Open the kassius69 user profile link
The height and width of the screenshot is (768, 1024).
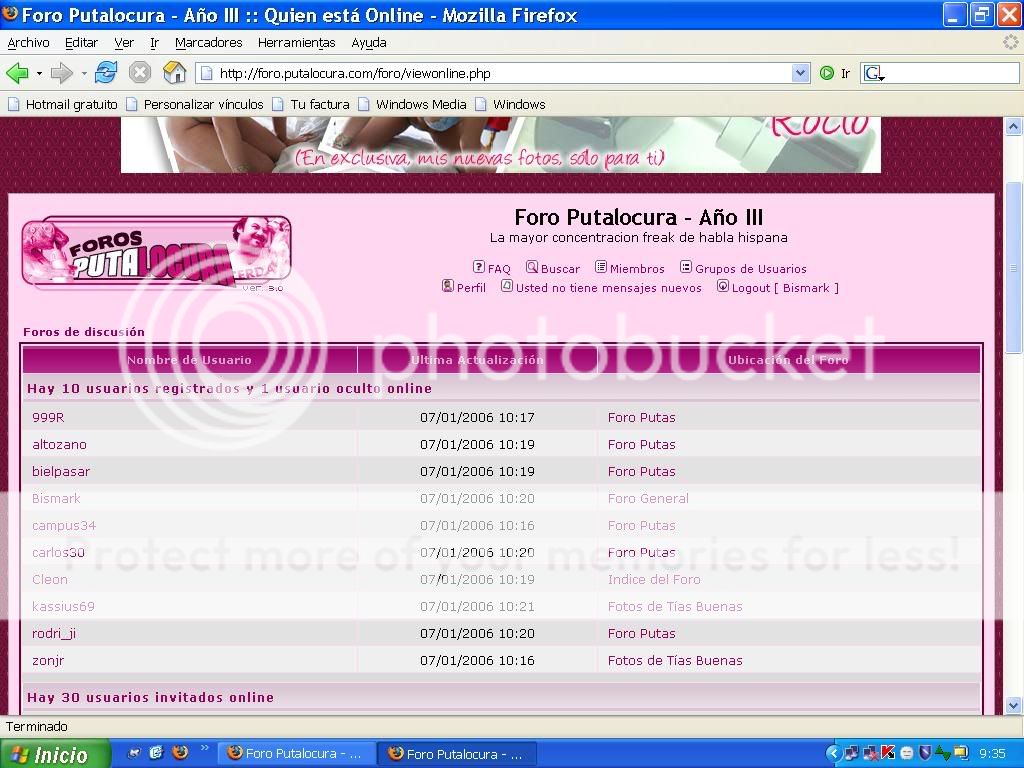[63, 607]
